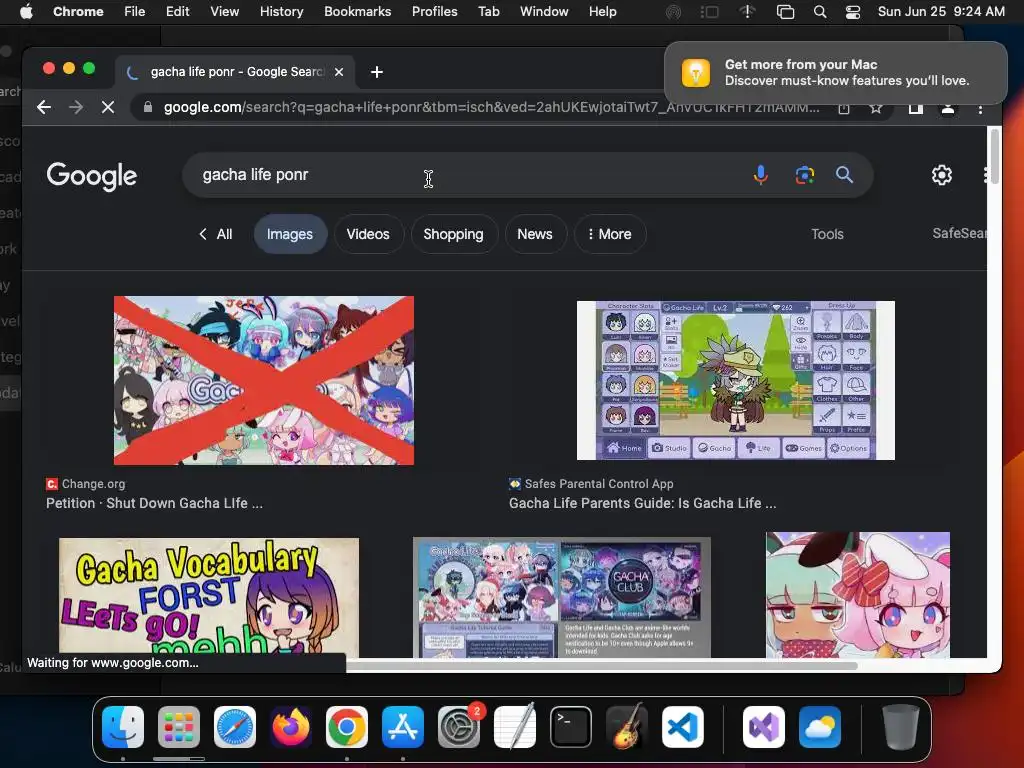
Task: Switch to Videos results
Action: (368, 234)
